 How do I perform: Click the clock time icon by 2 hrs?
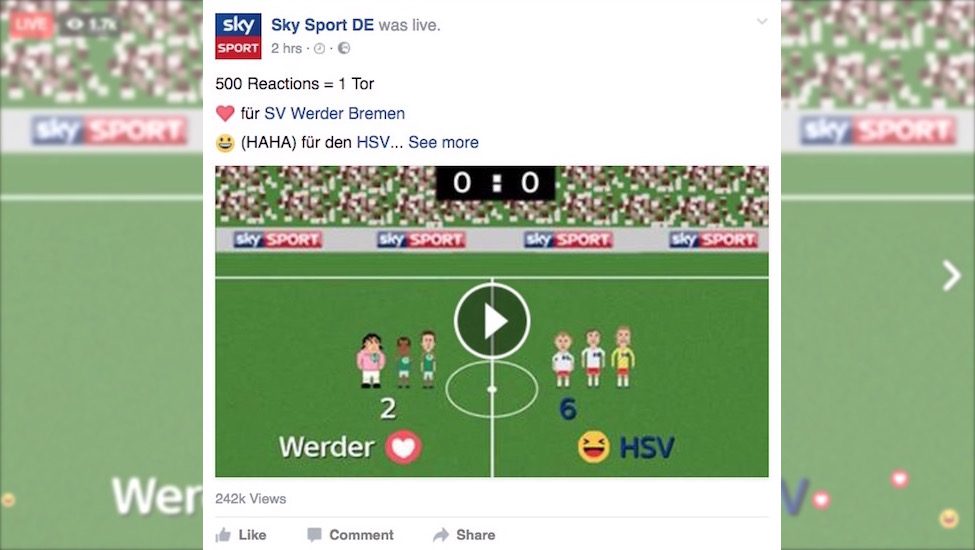click(x=320, y=48)
